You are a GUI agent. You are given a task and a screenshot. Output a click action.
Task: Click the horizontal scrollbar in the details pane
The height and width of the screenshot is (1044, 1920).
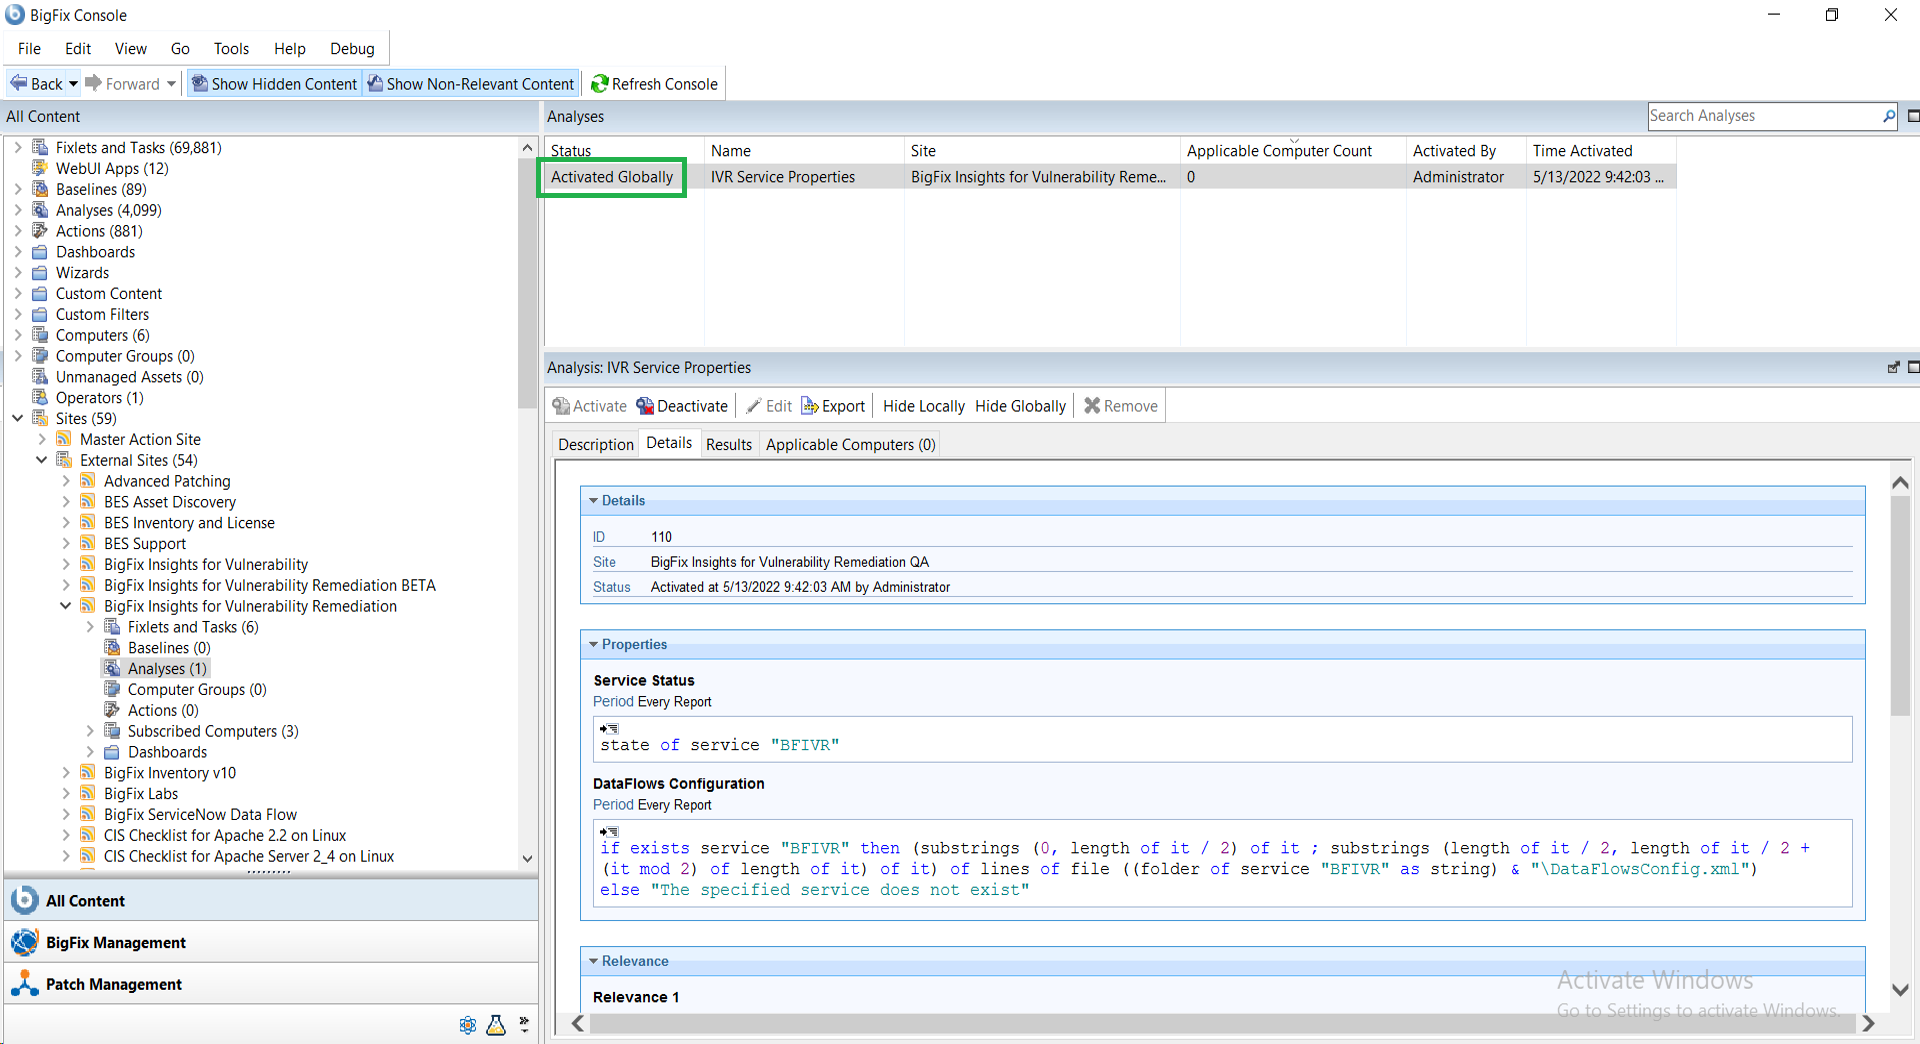pos(1220,1023)
